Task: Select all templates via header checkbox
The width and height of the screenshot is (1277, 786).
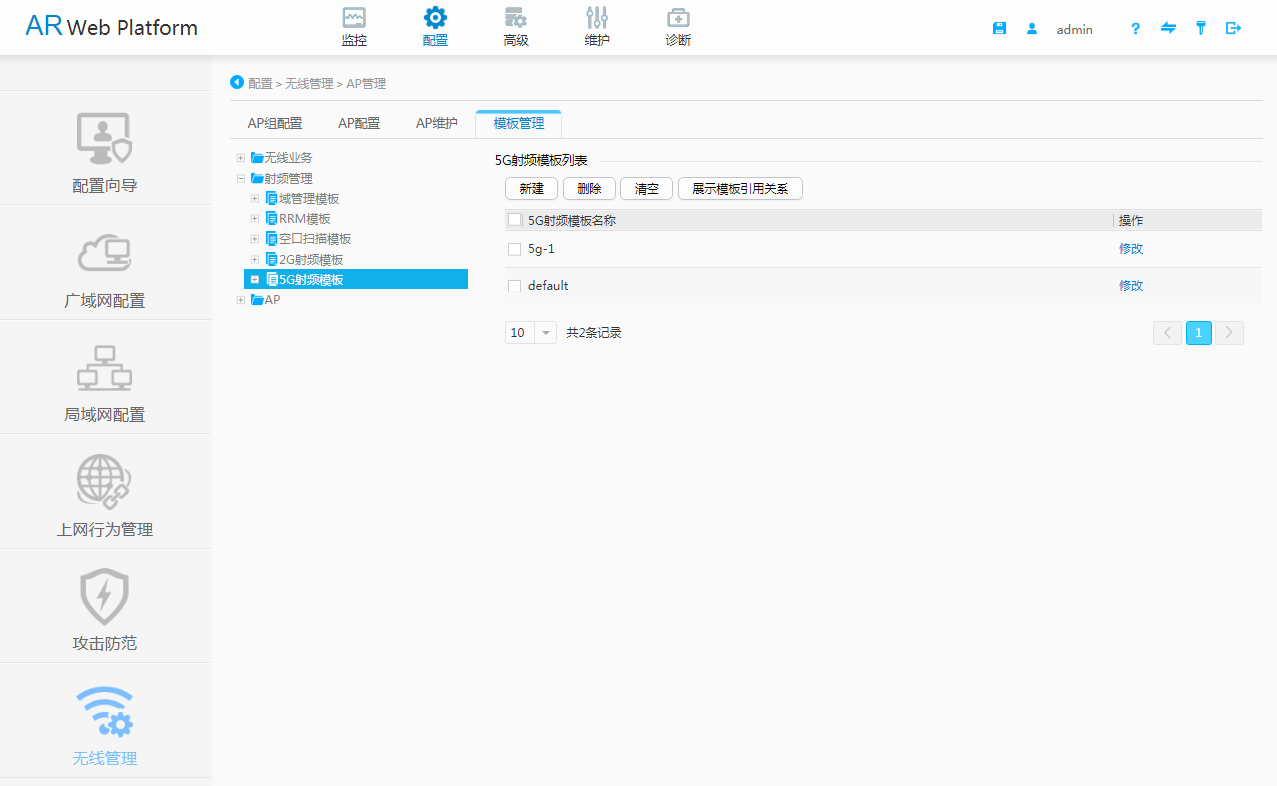Action: click(514, 219)
